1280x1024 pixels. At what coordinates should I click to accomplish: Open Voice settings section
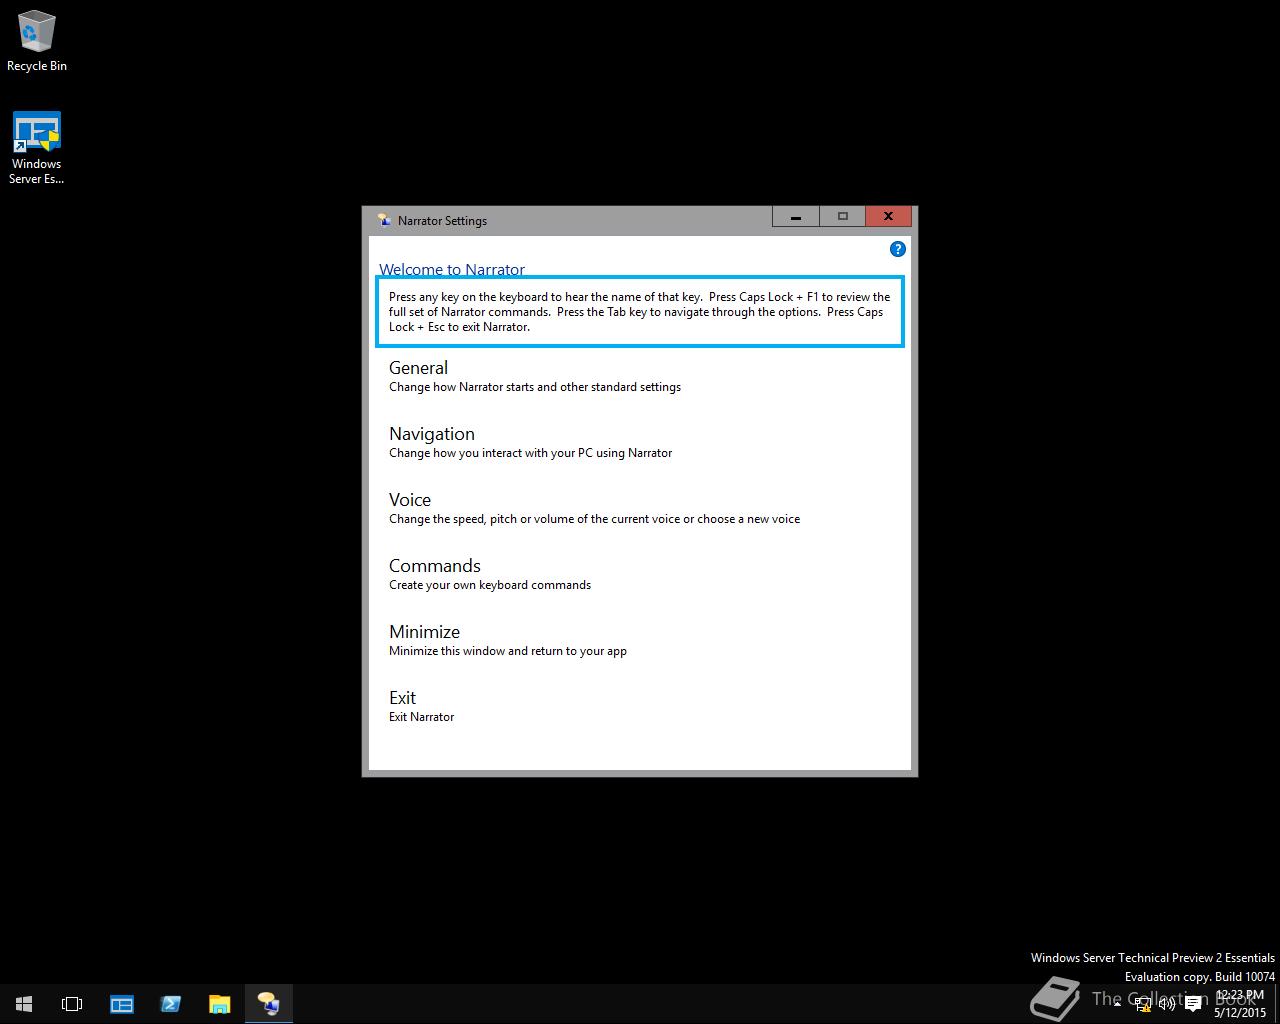tap(410, 500)
